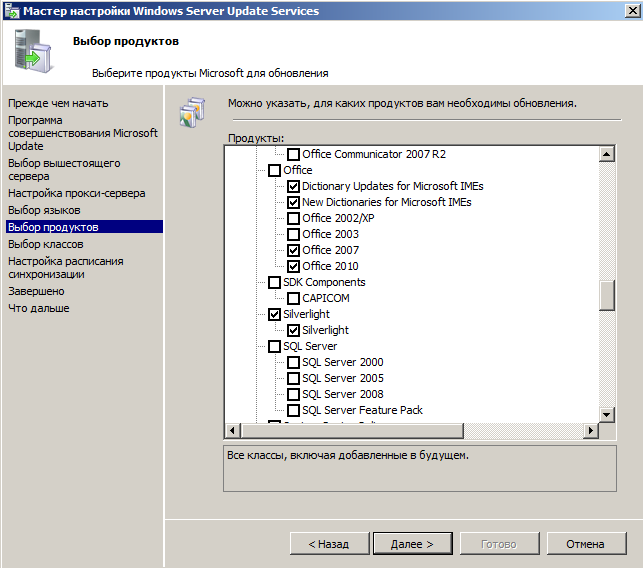Image resolution: width=643 pixels, height=568 pixels.
Task: Open step 'Выбор классов'
Action: click(x=46, y=244)
